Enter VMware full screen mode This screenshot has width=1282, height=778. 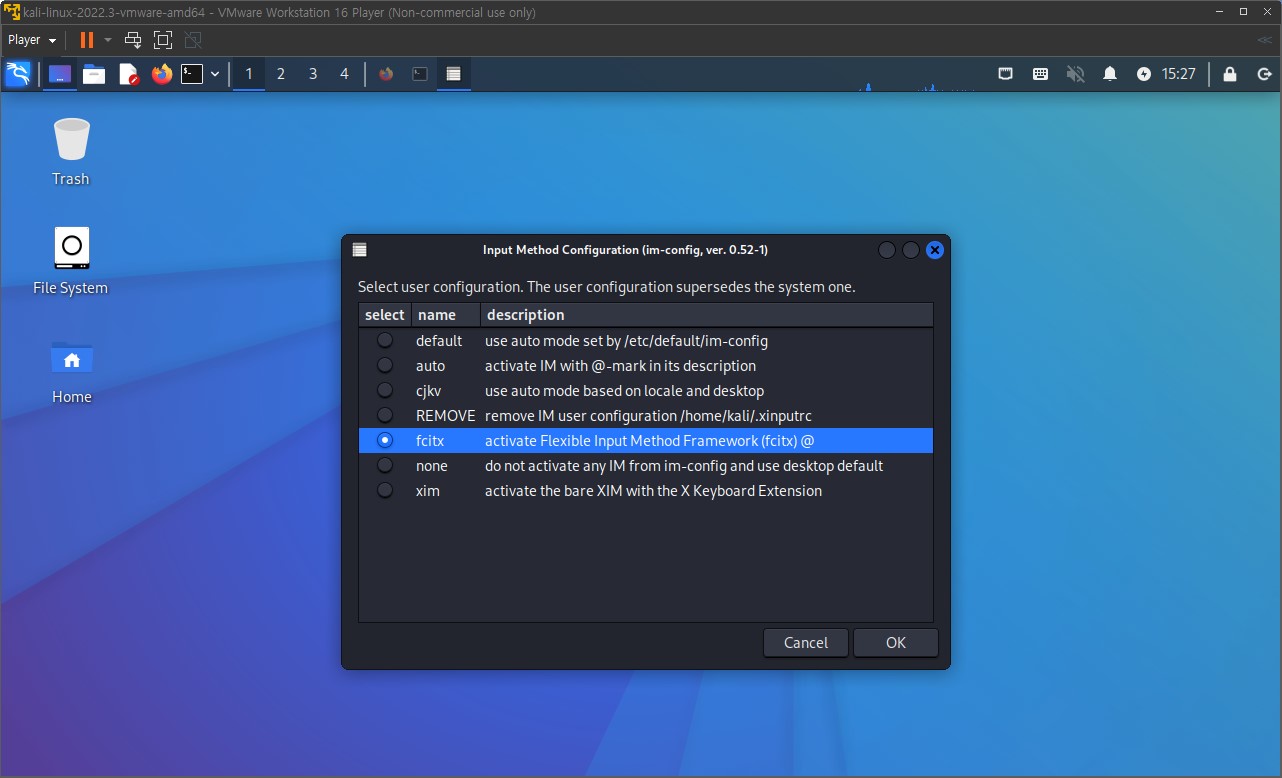click(x=163, y=40)
